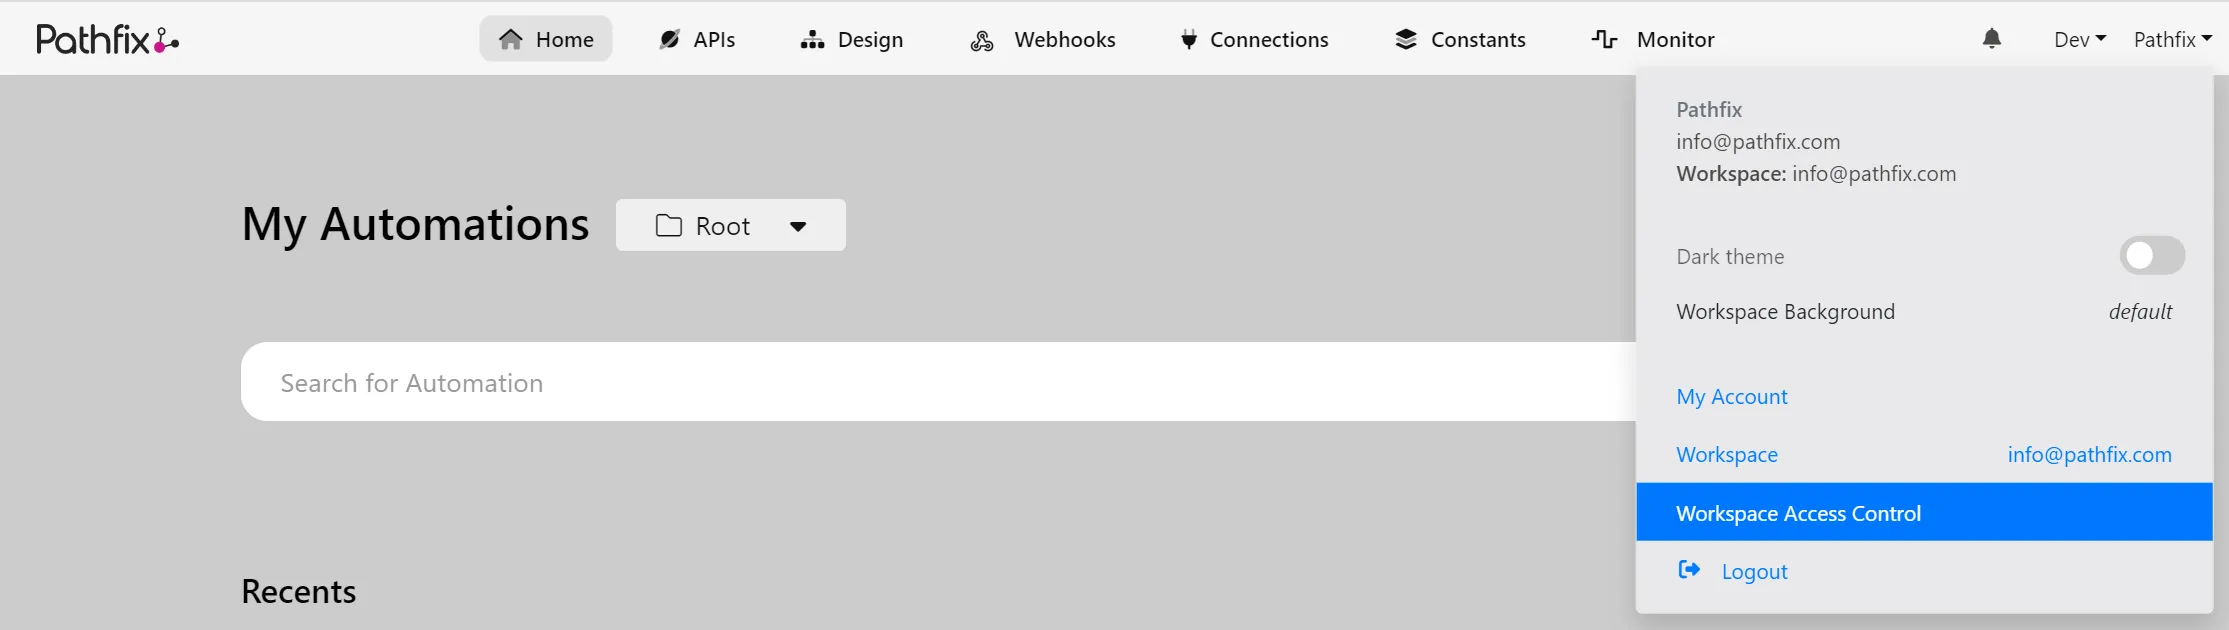
Task: Click the Logout arrow icon
Action: tap(1689, 570)
